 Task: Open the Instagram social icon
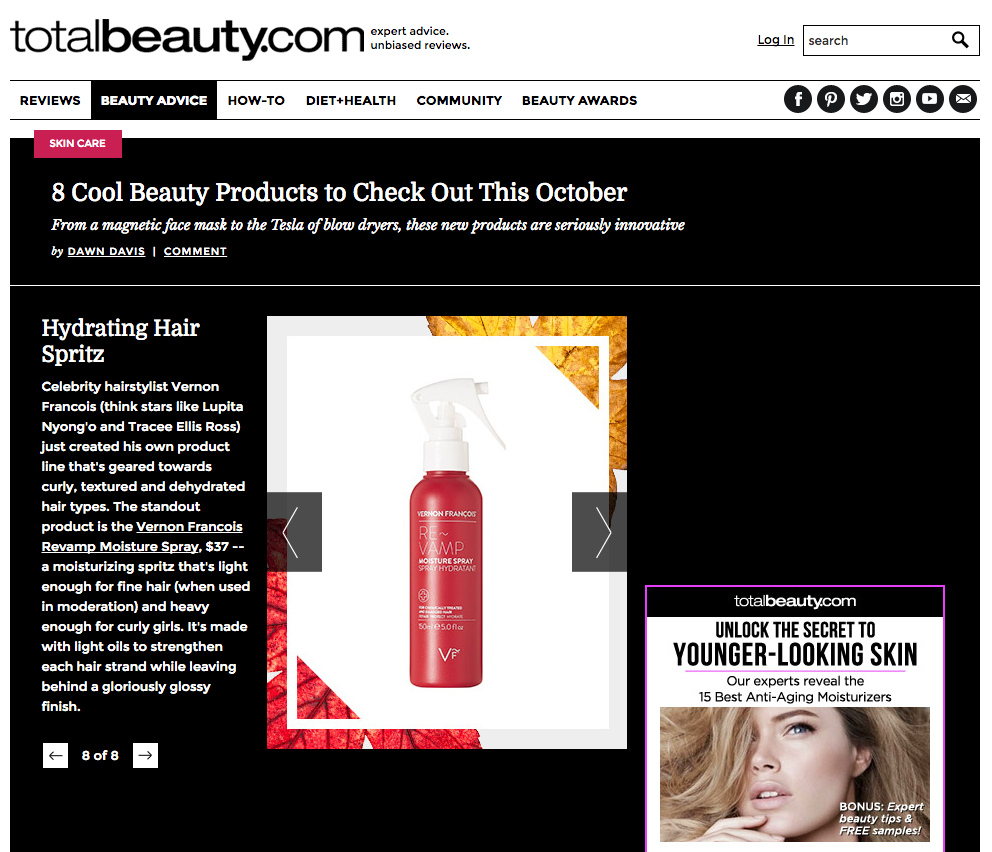pos(896,99)
